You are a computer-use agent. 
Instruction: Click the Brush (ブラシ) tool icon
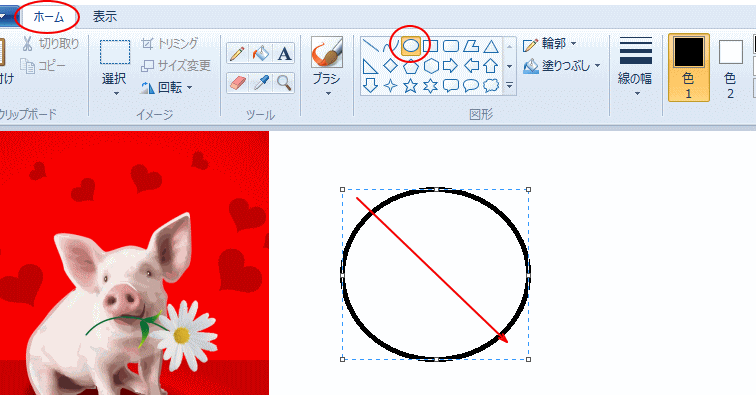[x=327, y=52]
